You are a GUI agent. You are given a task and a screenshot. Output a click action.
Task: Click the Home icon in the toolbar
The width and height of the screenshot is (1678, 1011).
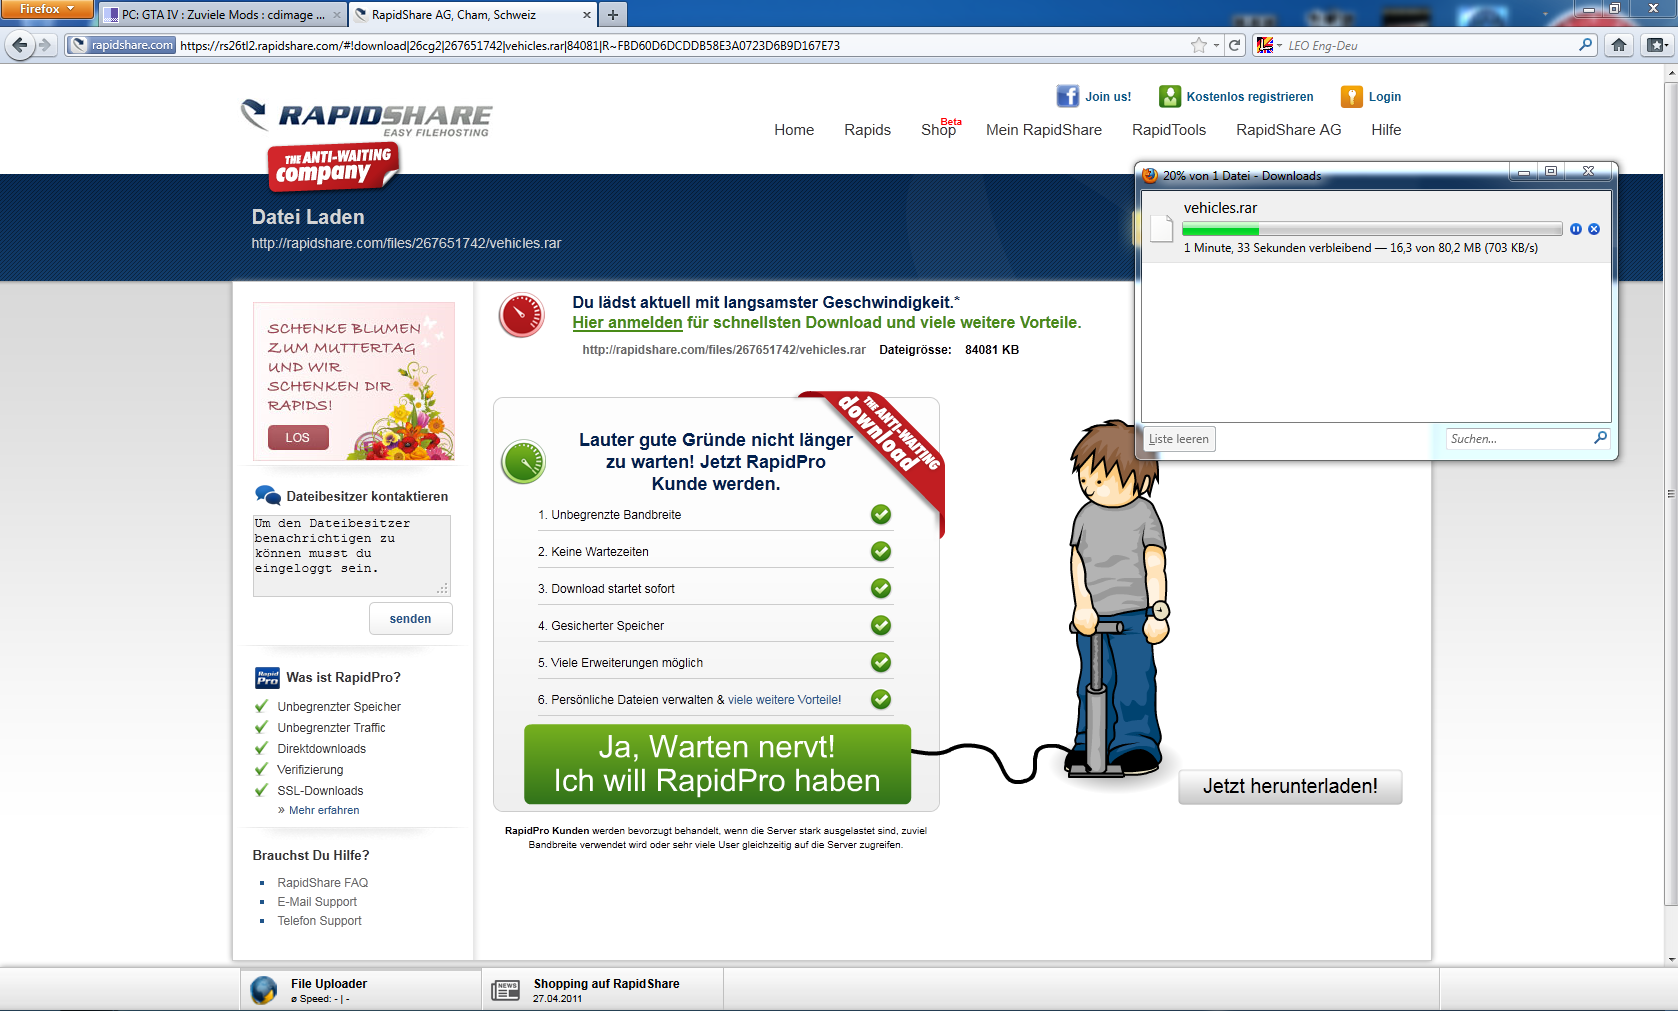tap(1619, 45)
